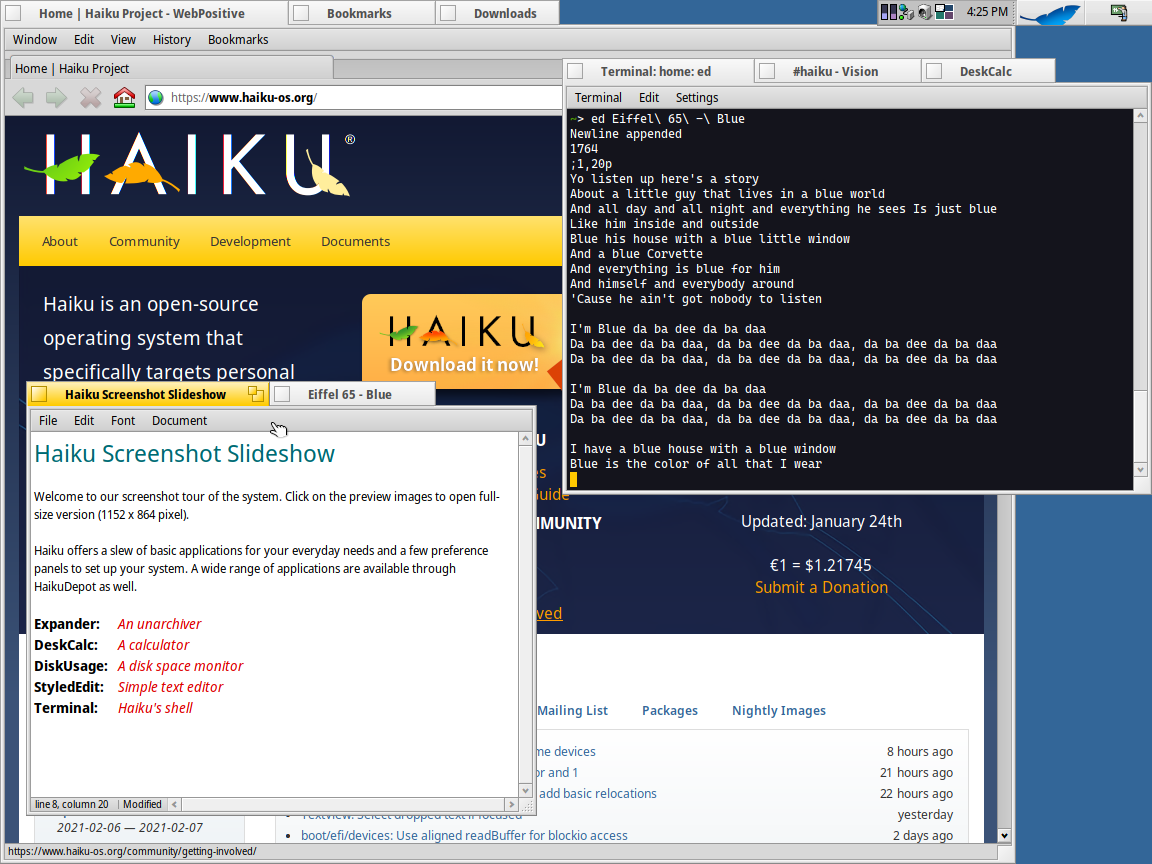Click 'line 8, column 20' status text
The width and height of the screenshot is (1152, 864).
(x=72, y=804)
